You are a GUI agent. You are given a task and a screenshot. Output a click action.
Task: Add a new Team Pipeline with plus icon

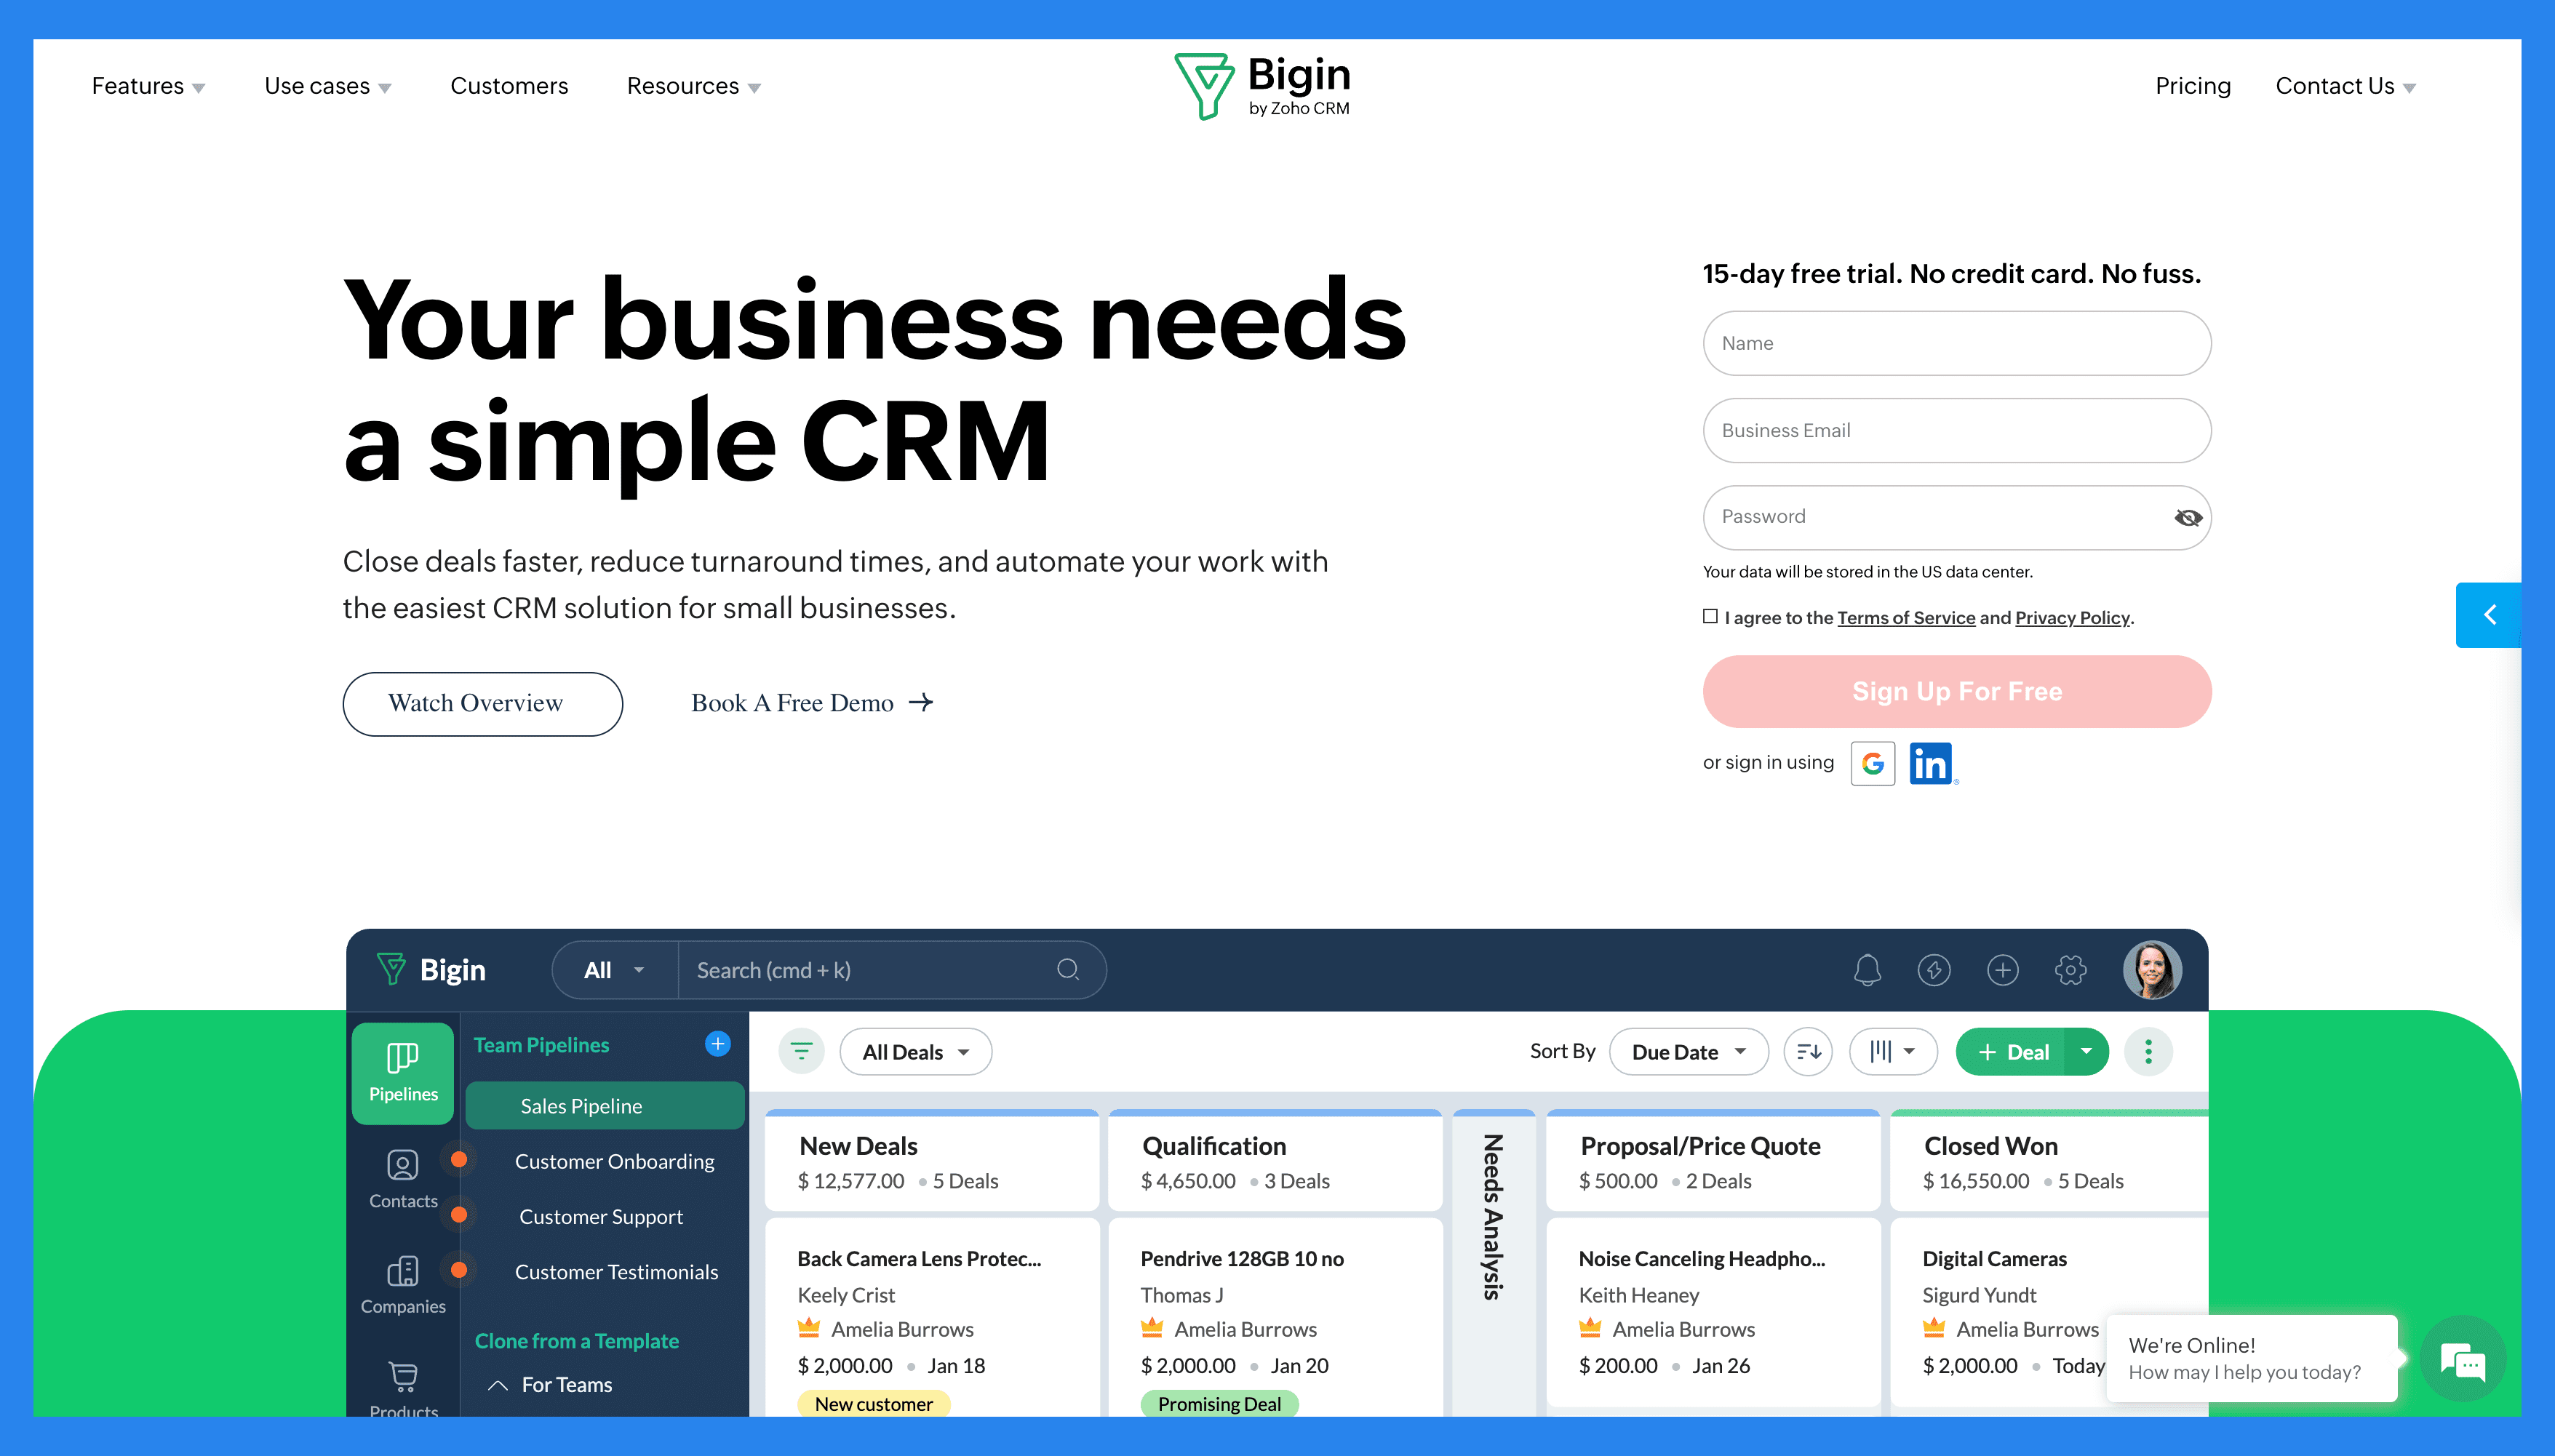718,1044
